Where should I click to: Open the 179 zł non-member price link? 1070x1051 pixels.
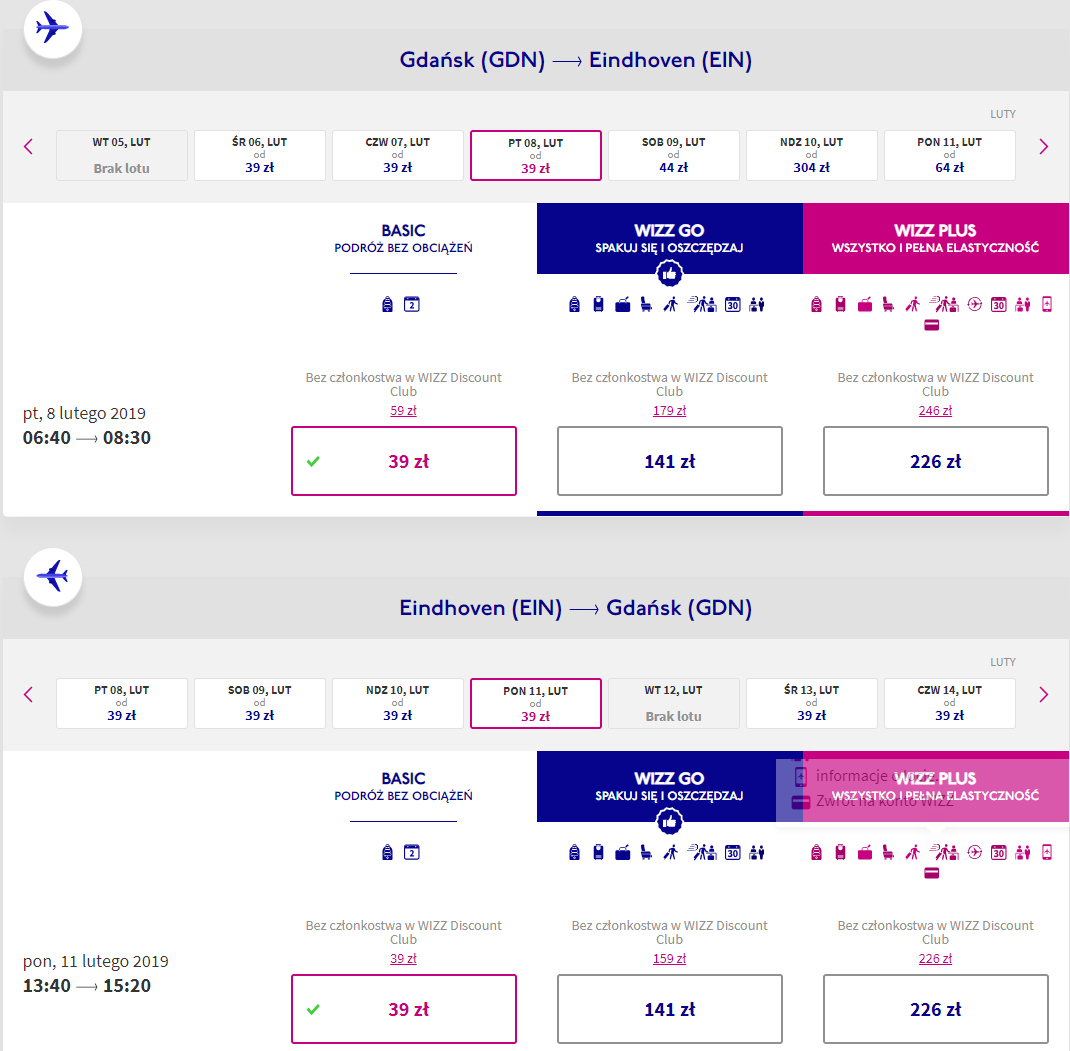(669, 411)
